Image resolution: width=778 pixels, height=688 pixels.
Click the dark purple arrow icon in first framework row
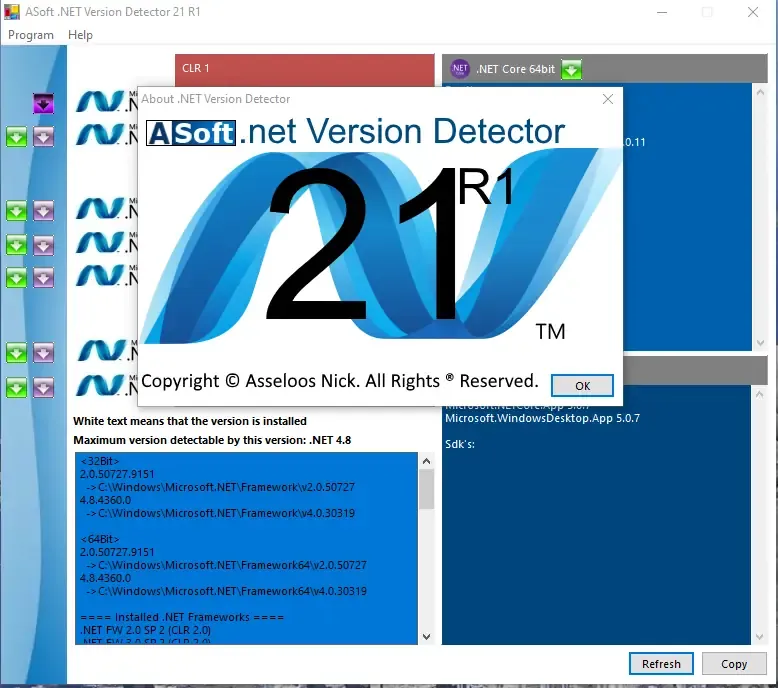pyautogui.click(x=44, y=103)
